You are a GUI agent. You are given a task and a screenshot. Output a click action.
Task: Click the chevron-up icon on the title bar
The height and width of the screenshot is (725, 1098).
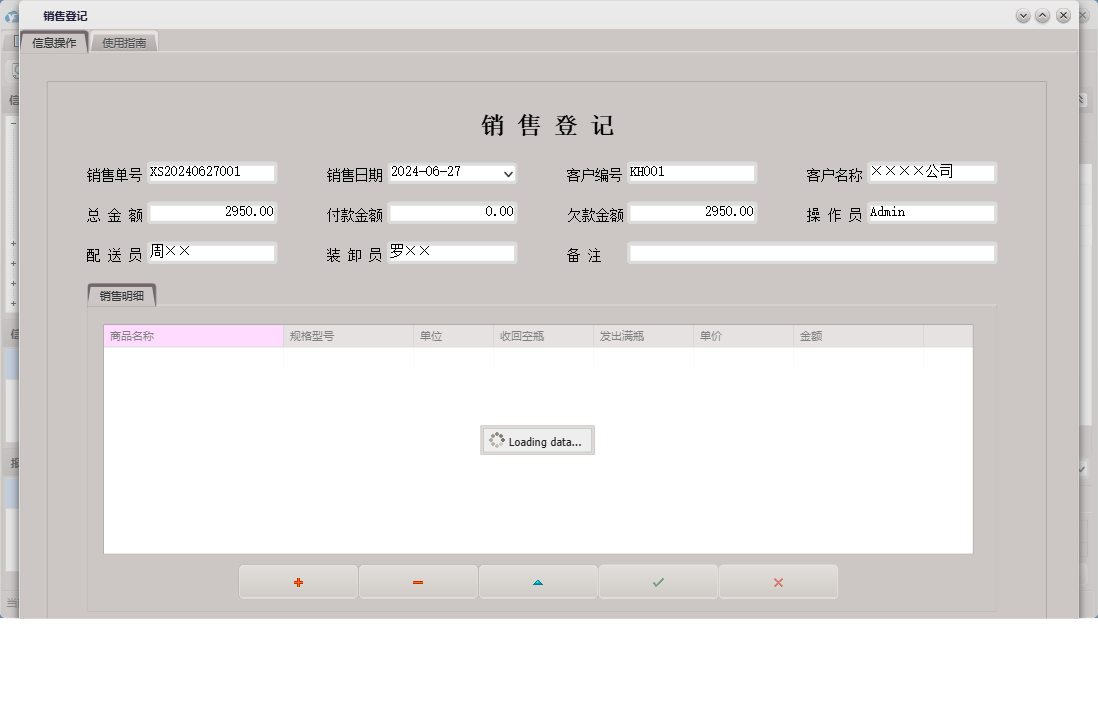[x=1043, y=16]
